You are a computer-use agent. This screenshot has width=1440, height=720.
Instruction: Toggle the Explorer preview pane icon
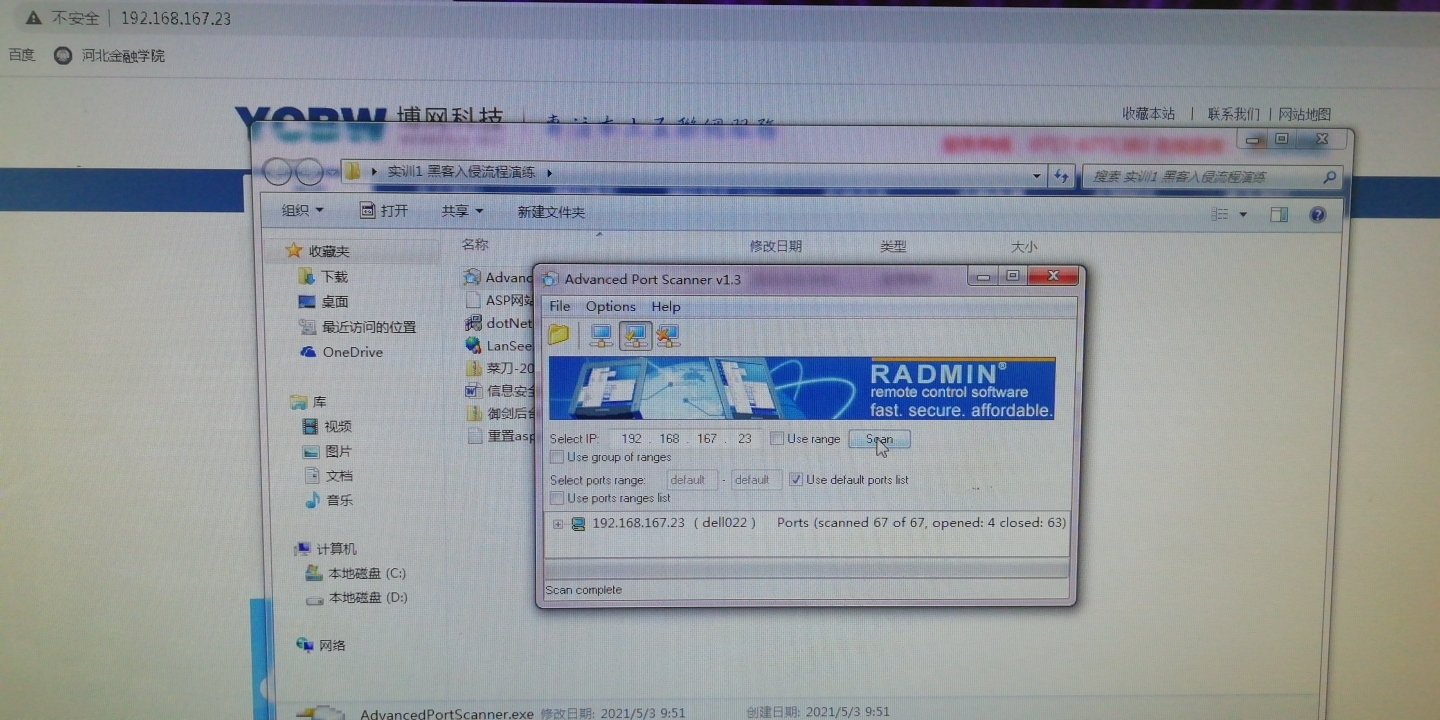(1279, 214)
